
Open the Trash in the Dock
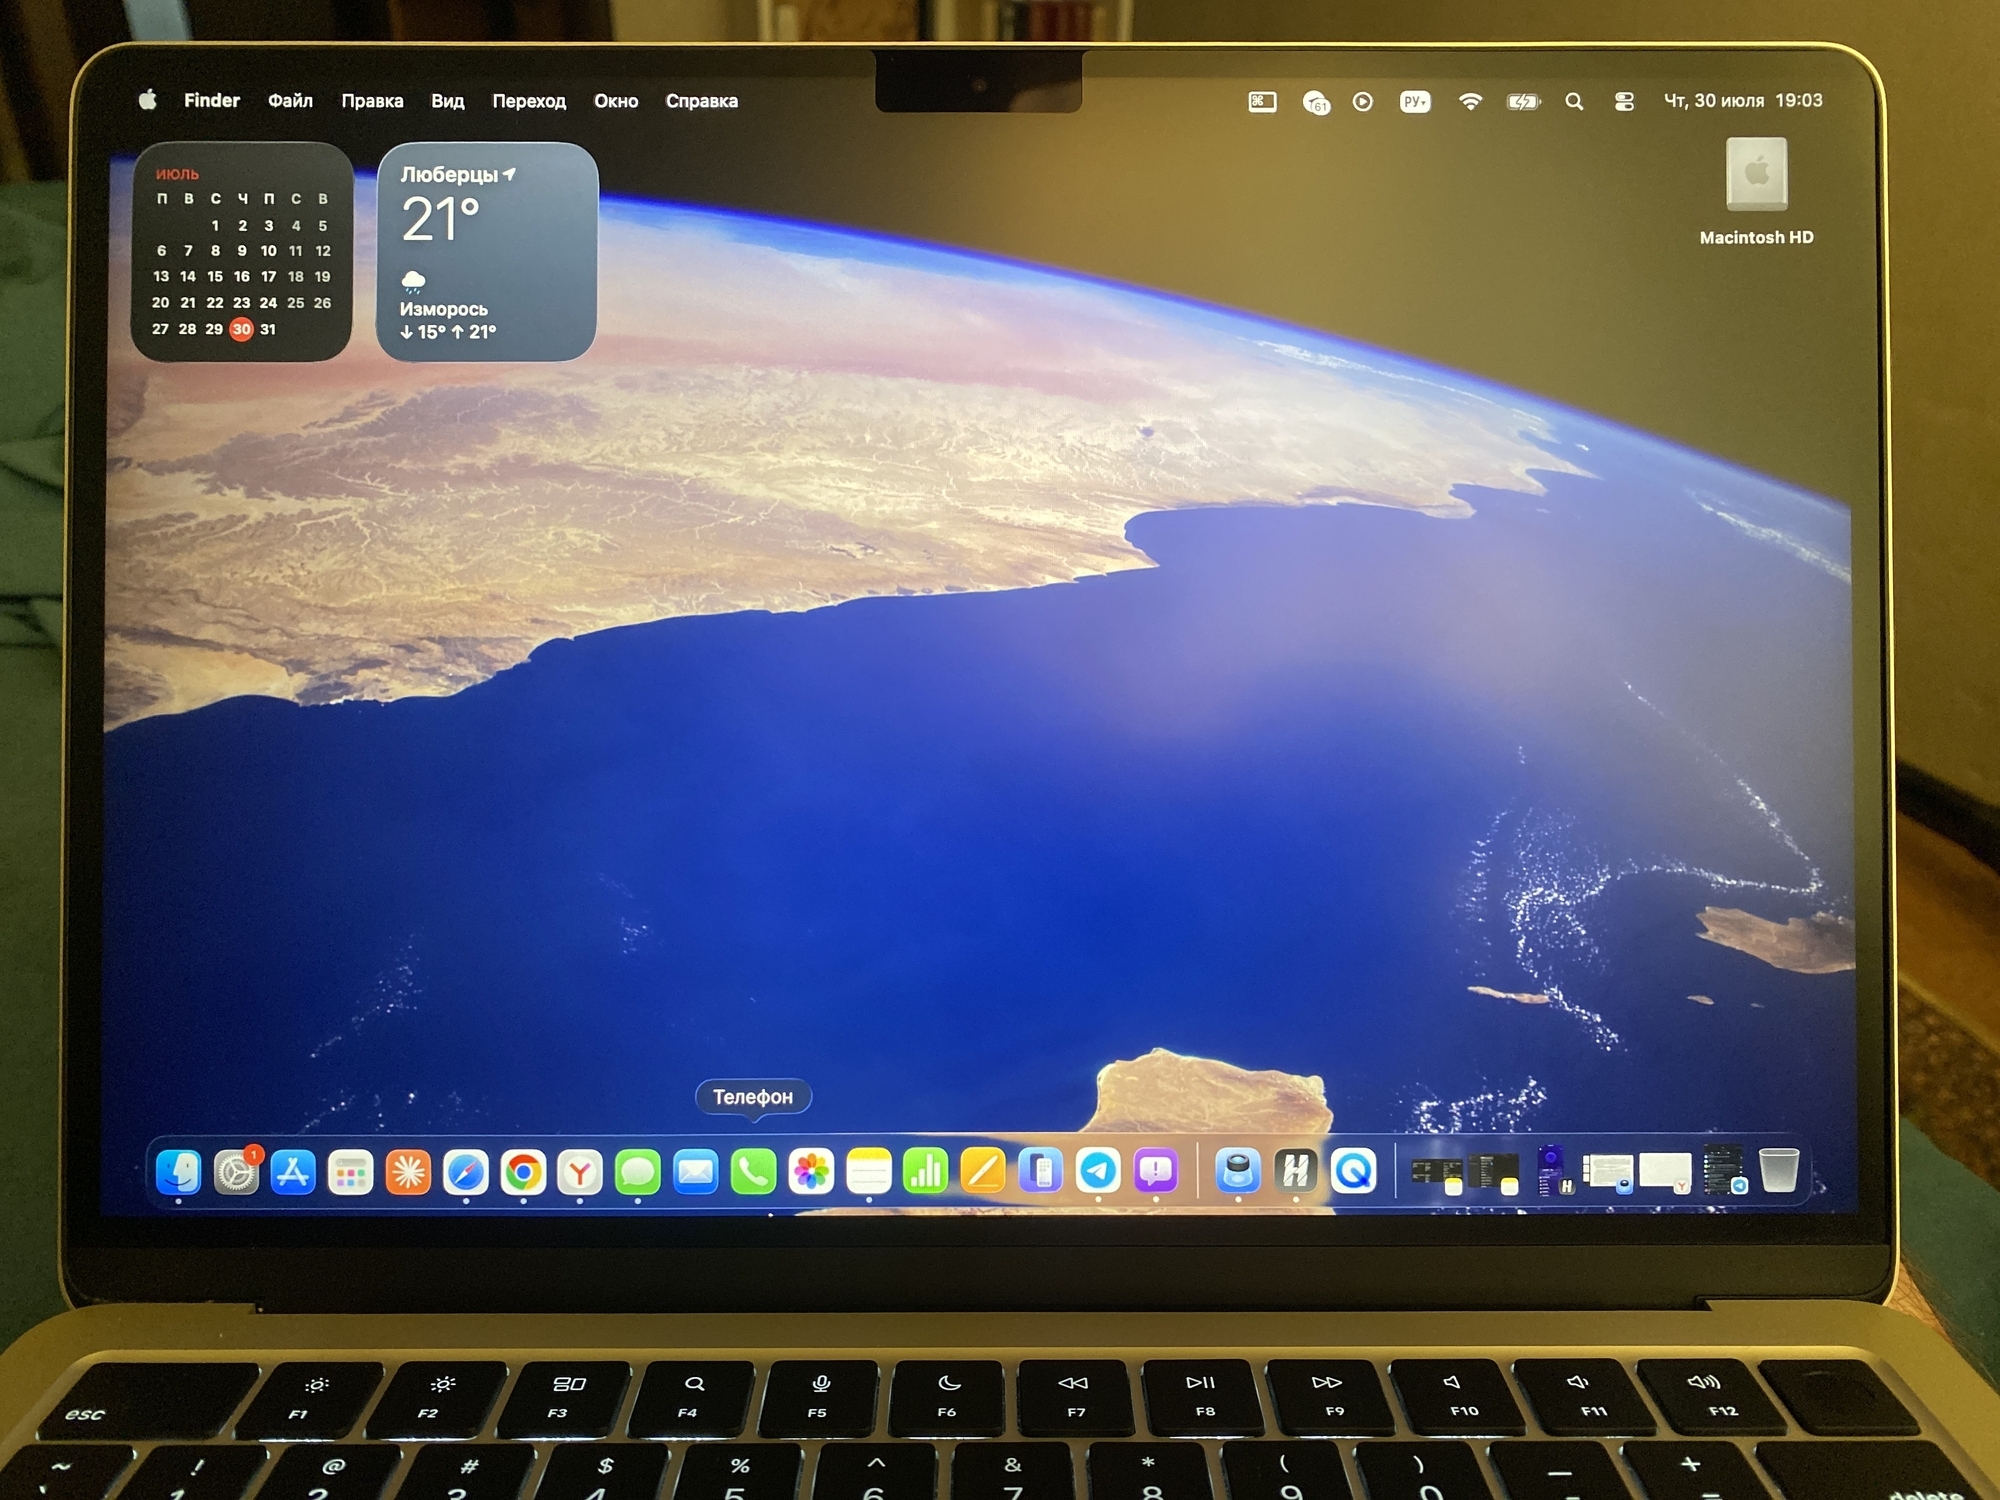1779,1170
